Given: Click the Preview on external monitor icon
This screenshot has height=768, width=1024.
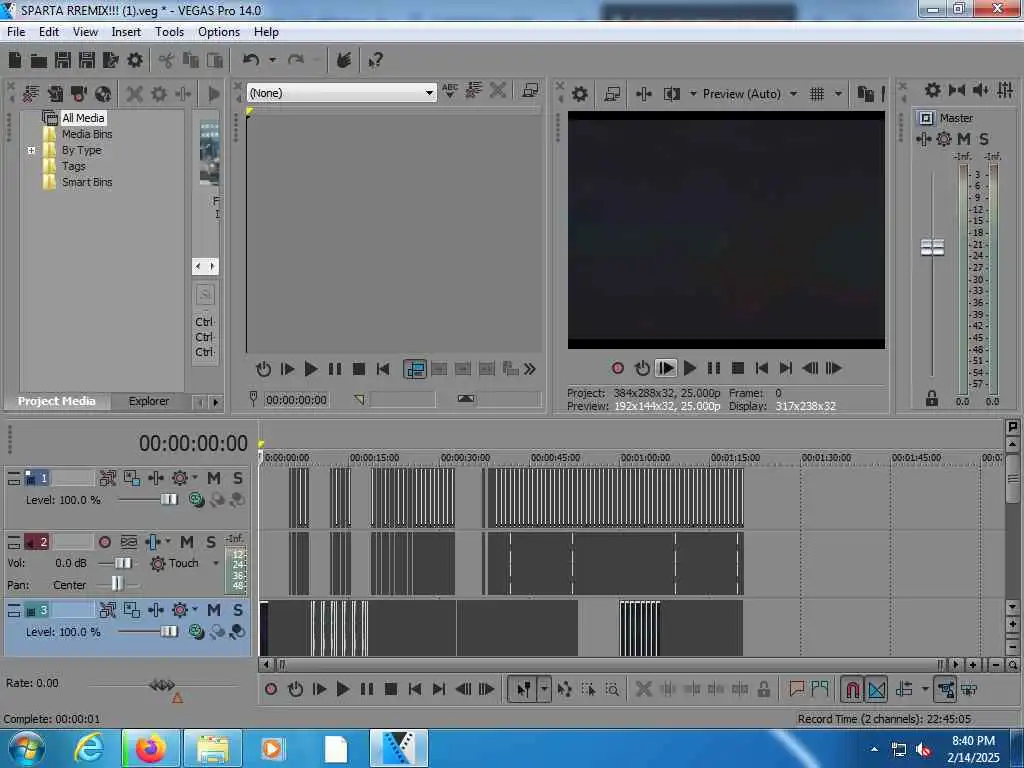Looking at the screenshot, I should (x=612, y=94).
